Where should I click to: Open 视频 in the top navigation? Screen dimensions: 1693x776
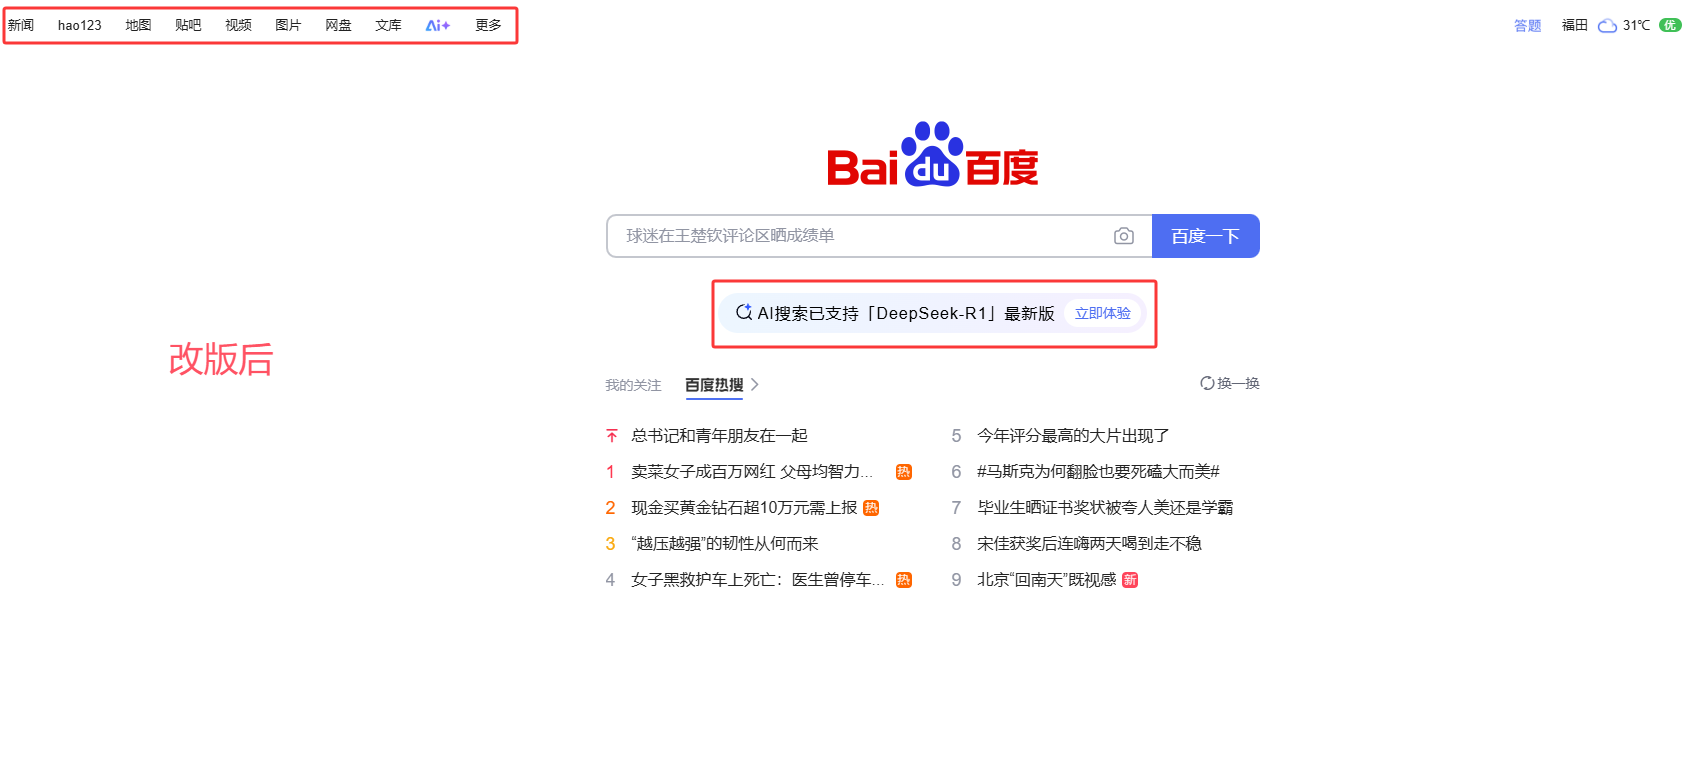coord(238,25)
